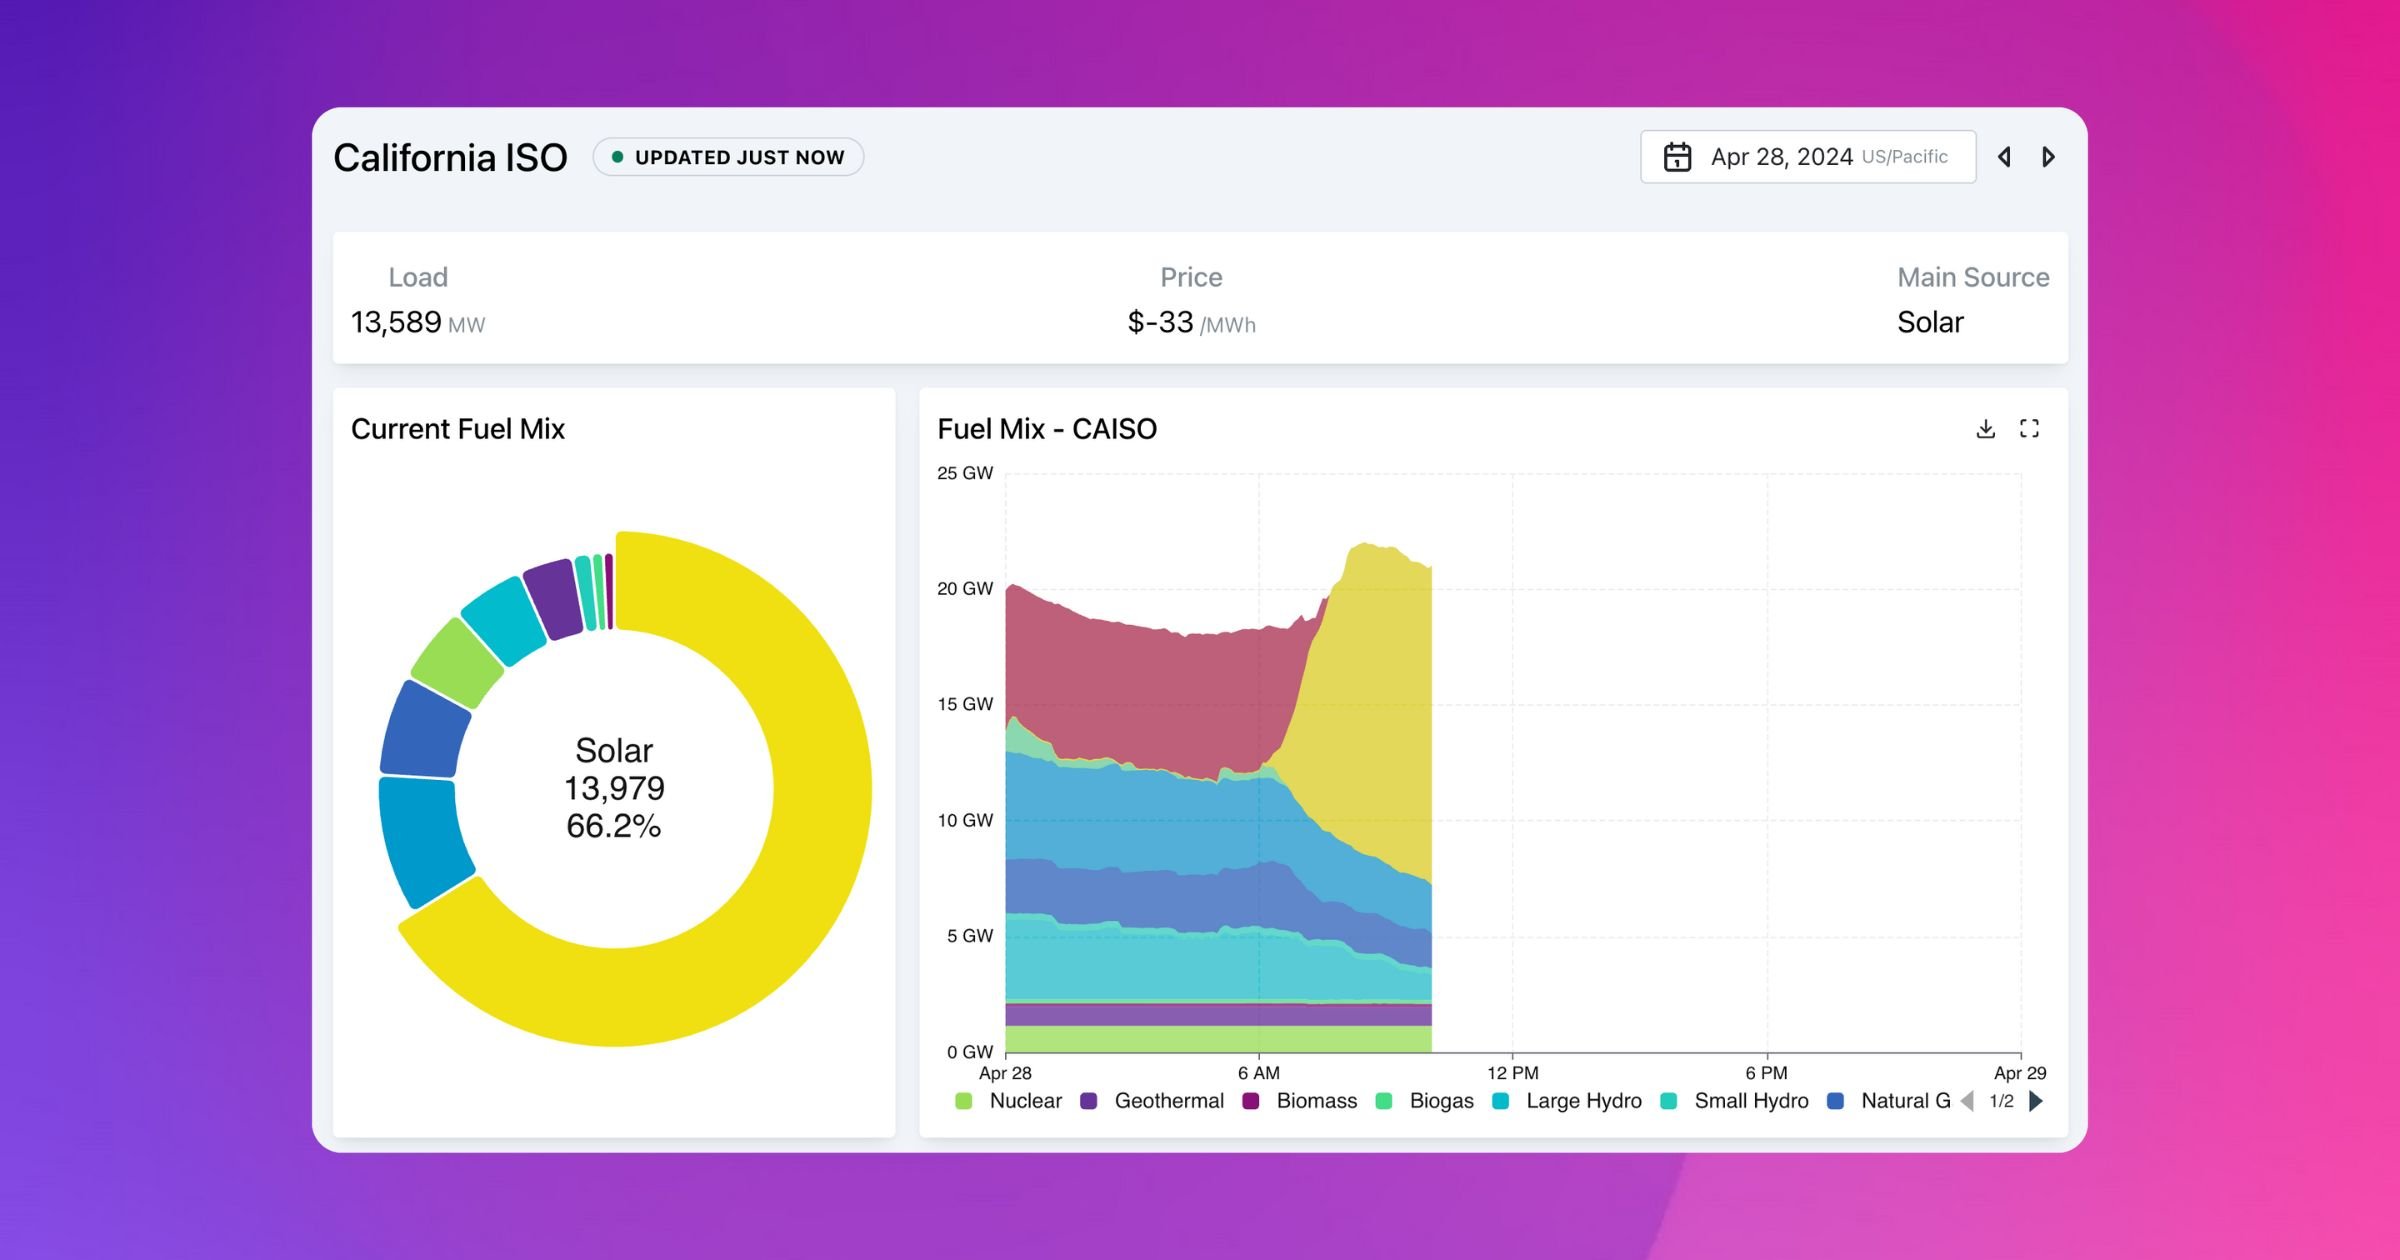Click the calendar icon in the date picker

[1679, 155]
